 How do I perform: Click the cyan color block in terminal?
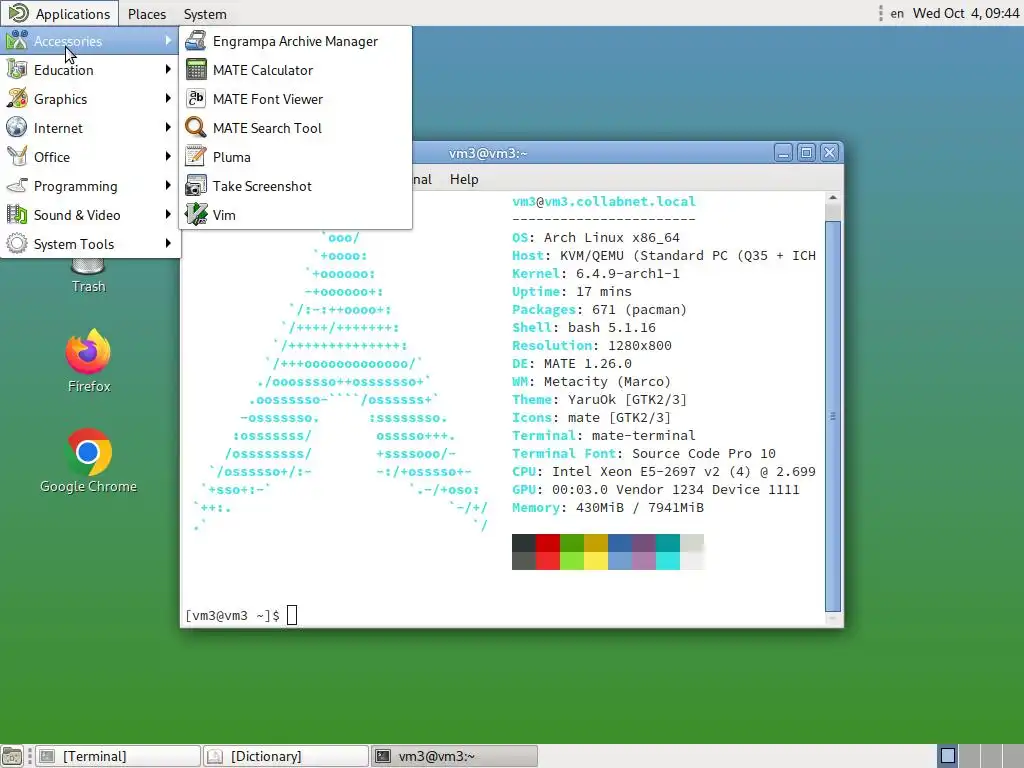tap(668, 561)
